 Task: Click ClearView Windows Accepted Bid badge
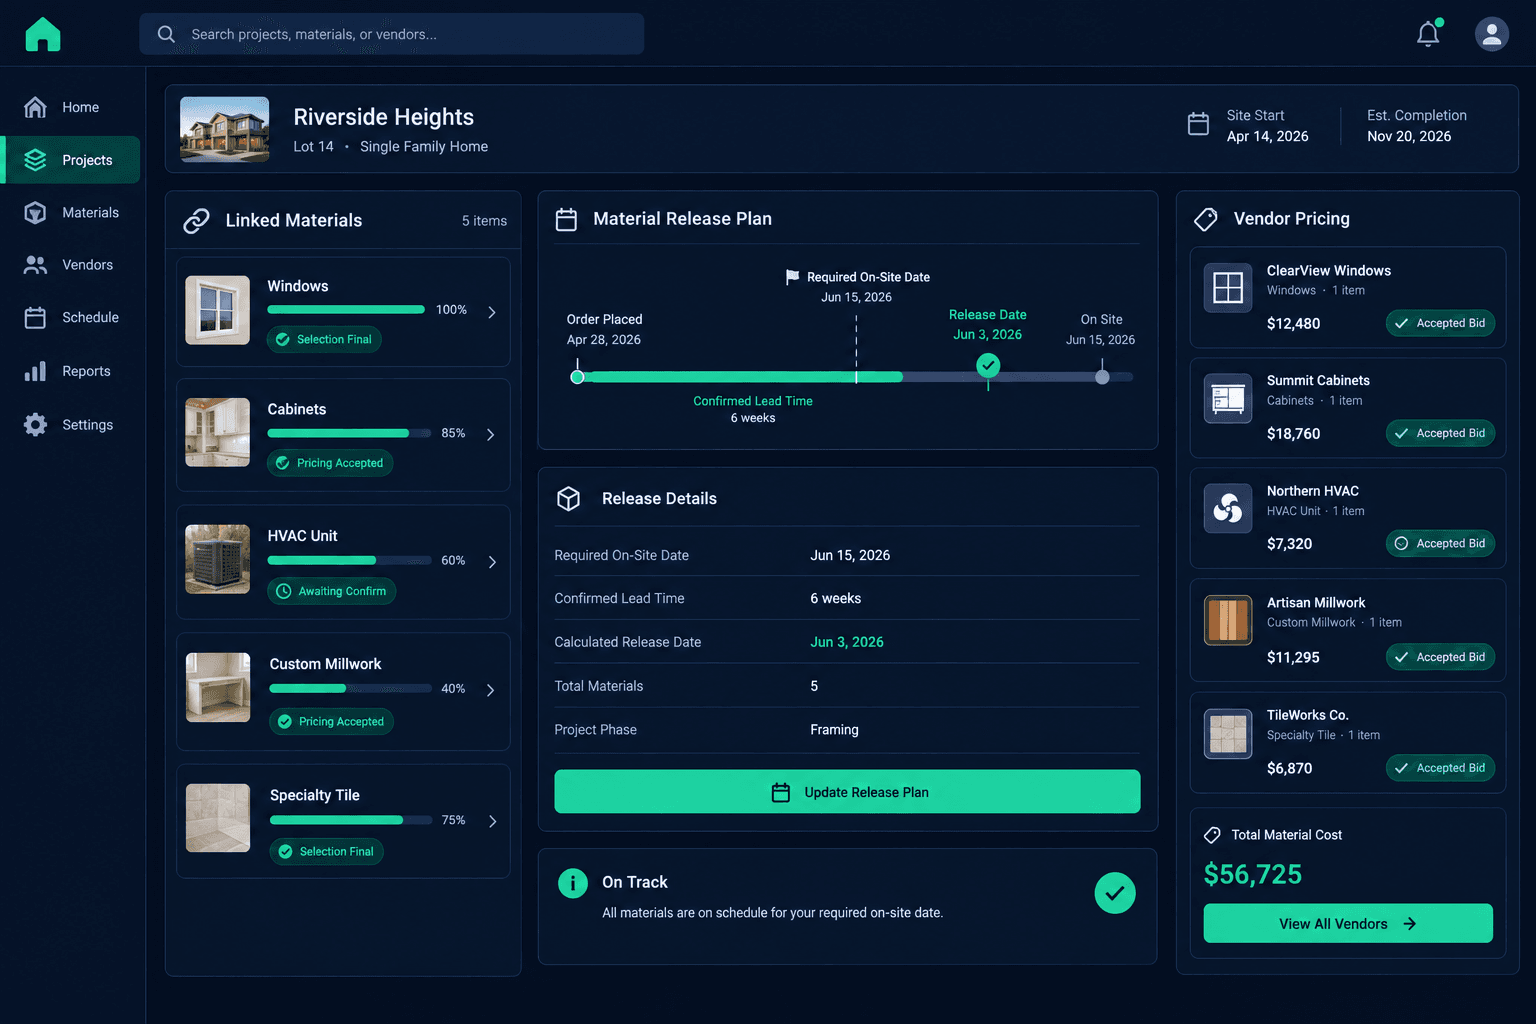[x=1440, y=323]
